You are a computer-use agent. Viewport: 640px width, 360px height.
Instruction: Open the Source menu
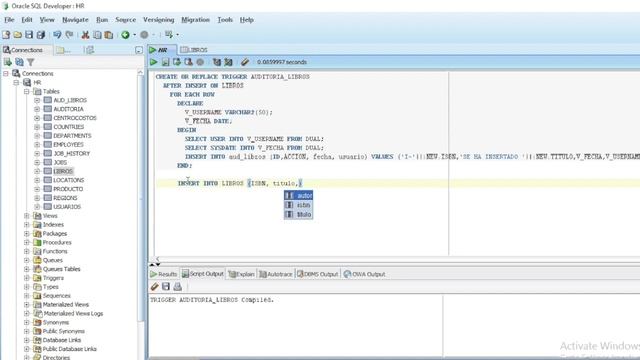click(125, 20)
